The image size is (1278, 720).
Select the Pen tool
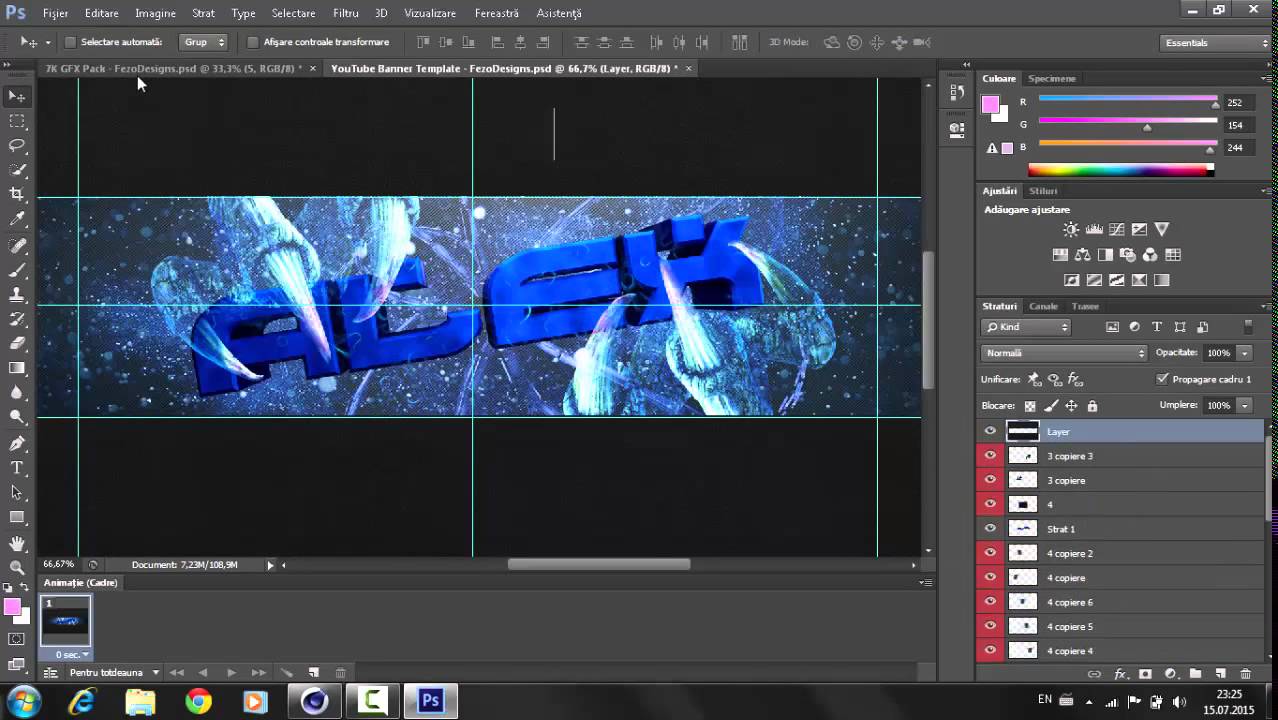[17, 443]
